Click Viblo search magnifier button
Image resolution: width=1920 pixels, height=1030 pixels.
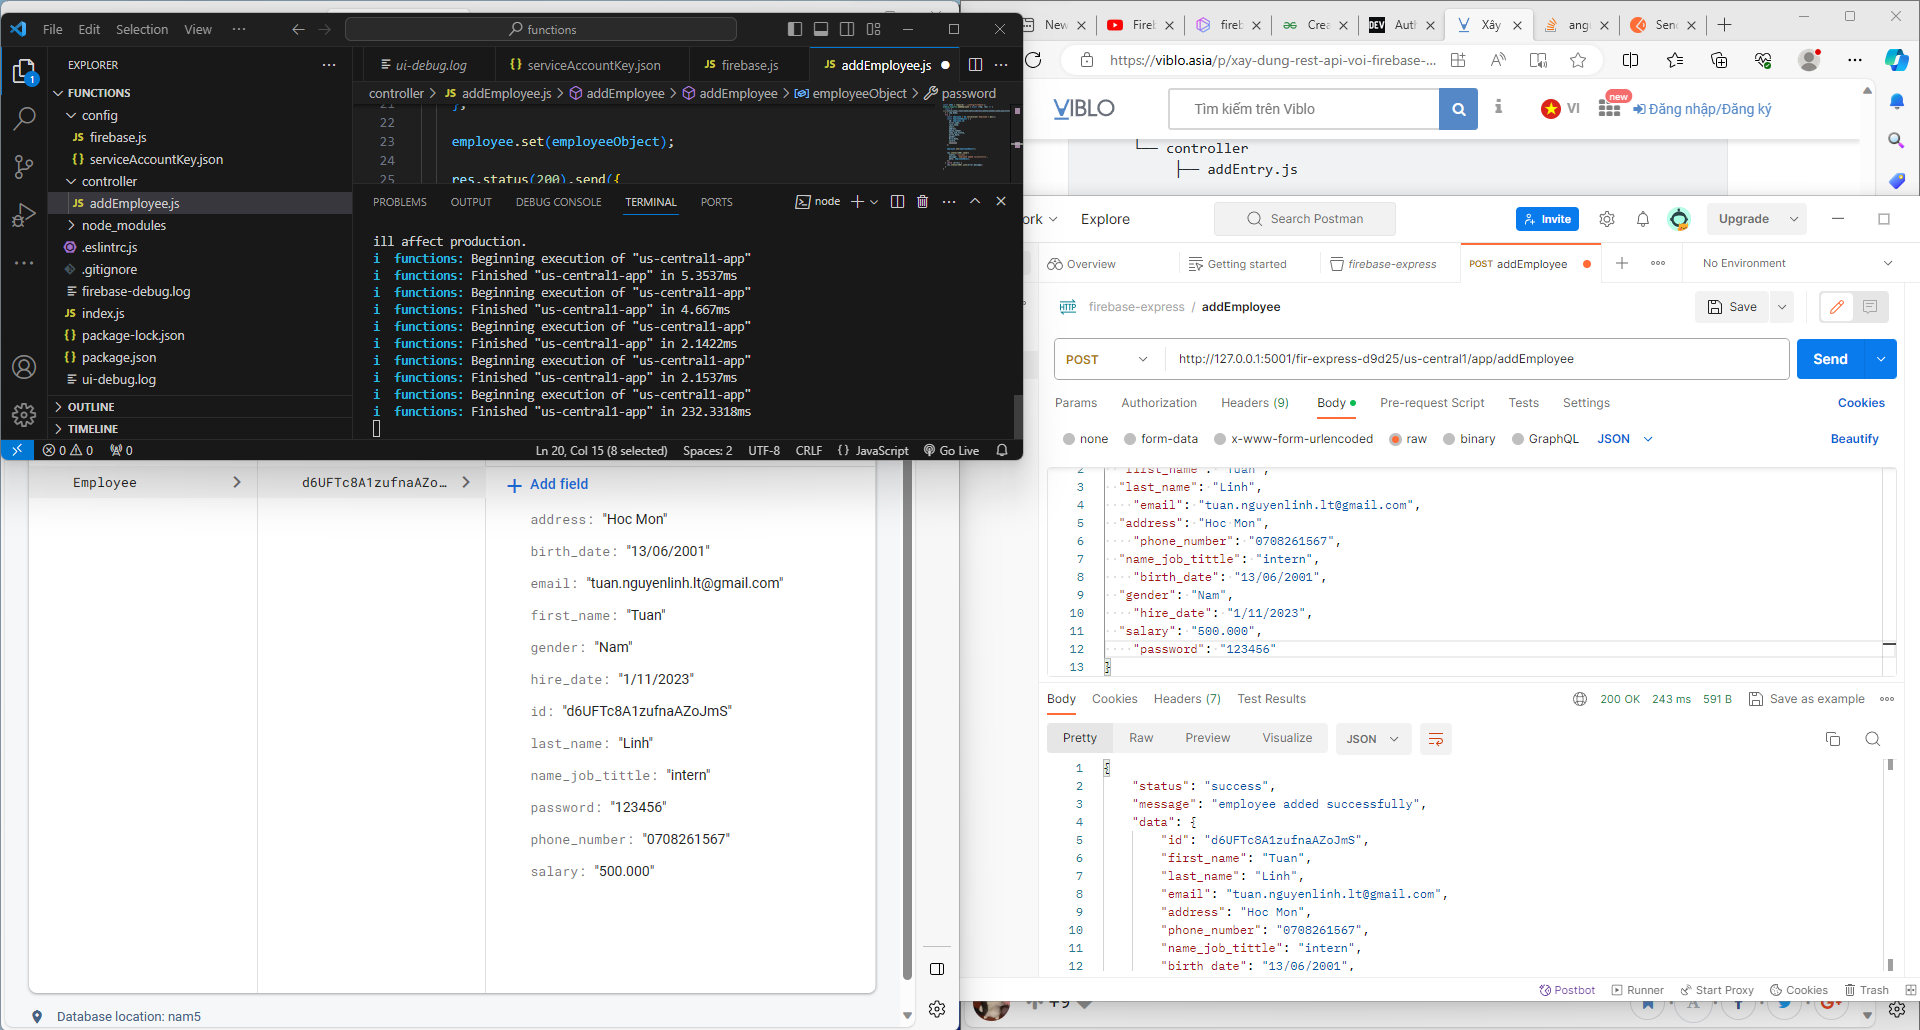[x=1458, y=109]
